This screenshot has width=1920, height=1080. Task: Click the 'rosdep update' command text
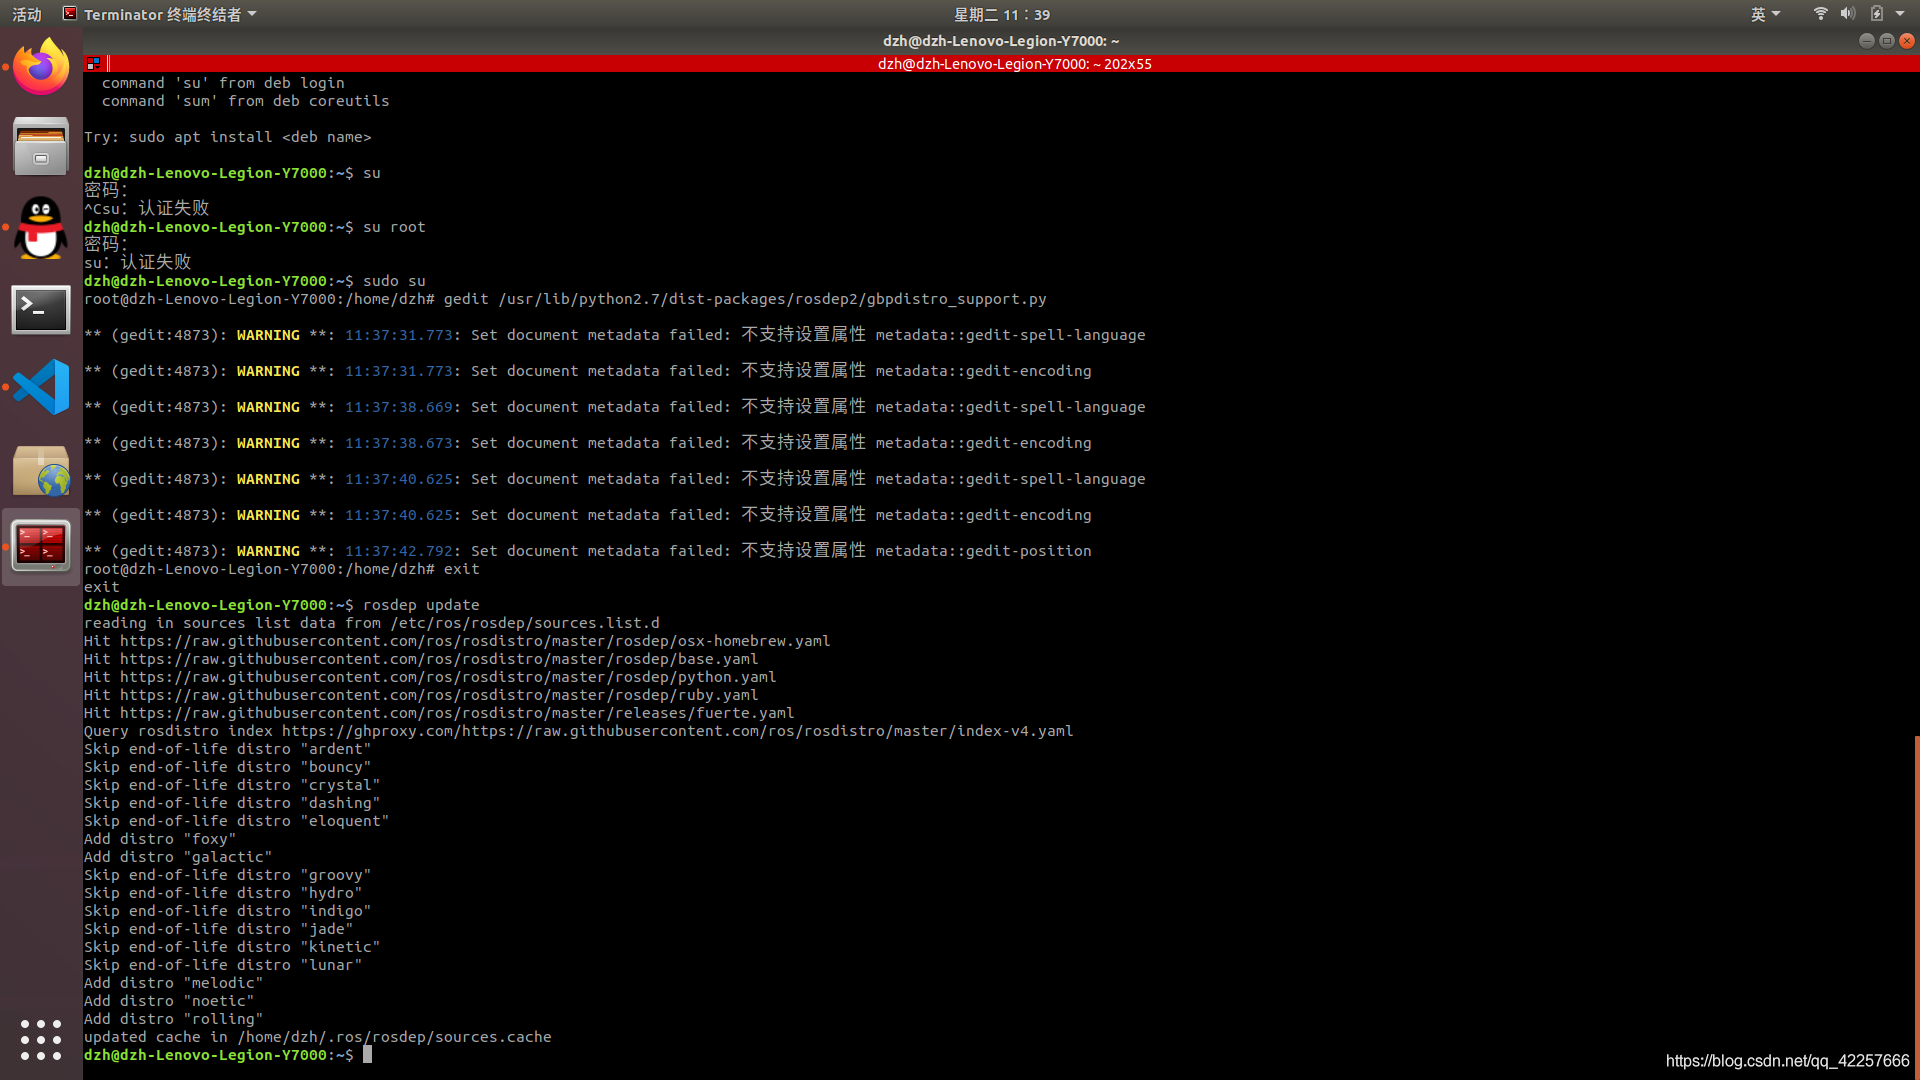click(x=421, y=605)
